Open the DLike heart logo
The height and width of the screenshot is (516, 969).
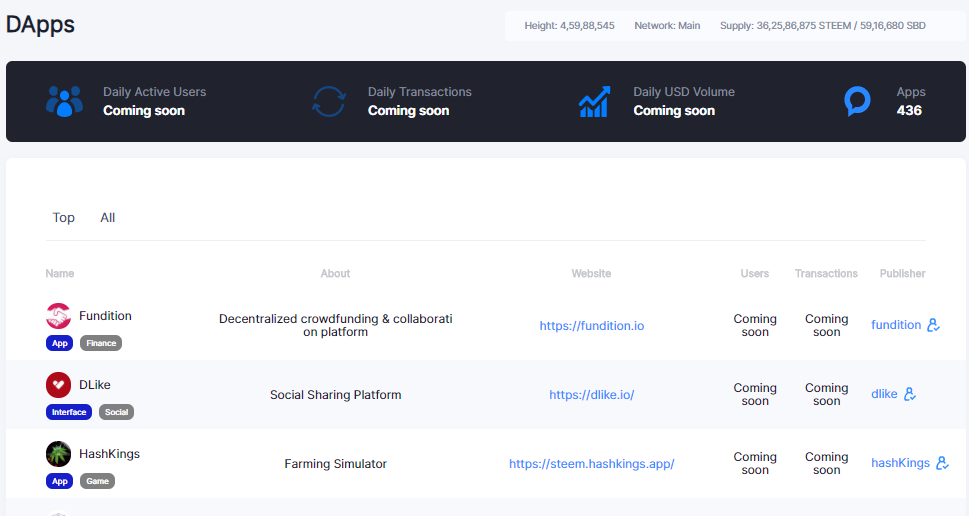(x=58, y=385)
